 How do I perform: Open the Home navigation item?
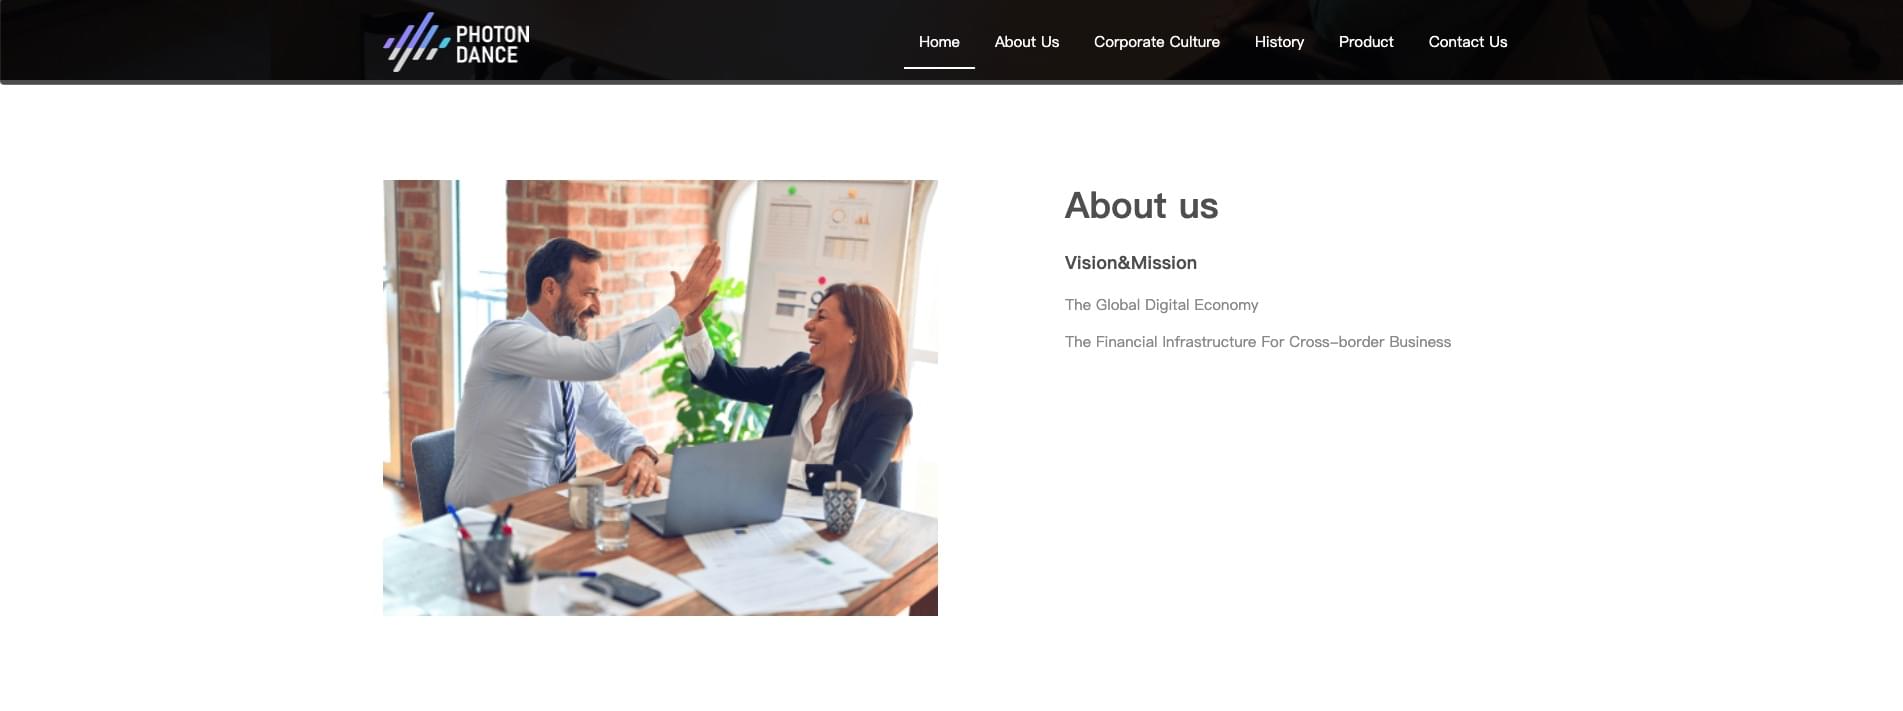[x=939, y=42]
